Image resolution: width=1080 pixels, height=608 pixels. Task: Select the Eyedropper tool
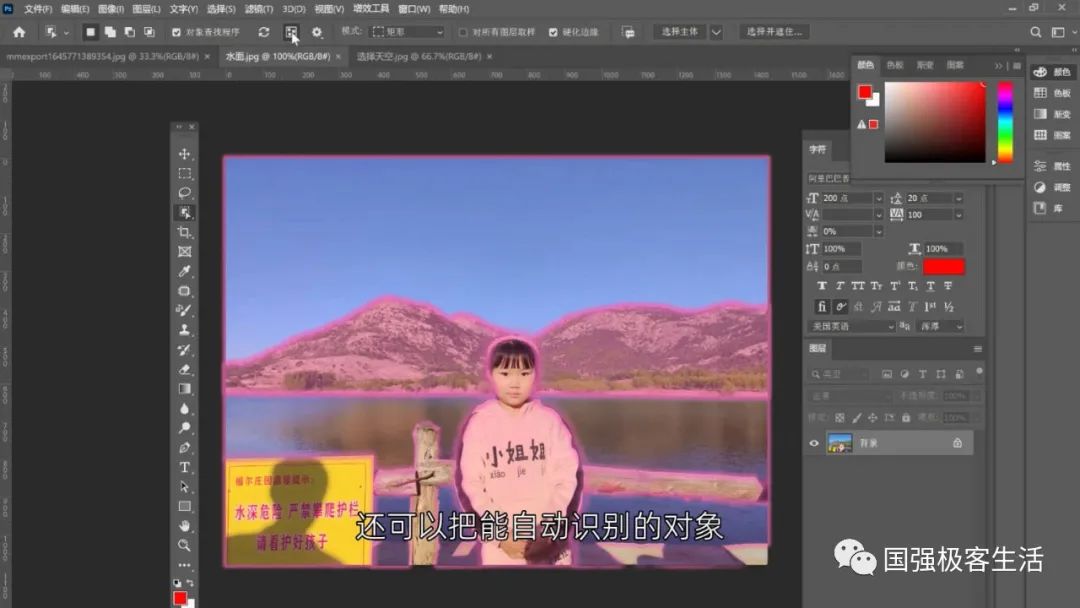(x=184, y=271)
